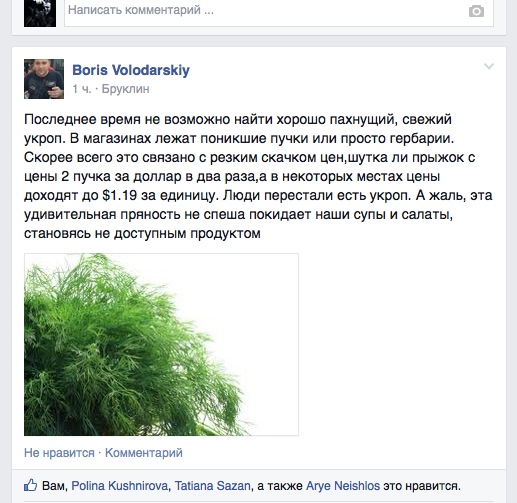Click the Бруклин location link

[125, 89]
